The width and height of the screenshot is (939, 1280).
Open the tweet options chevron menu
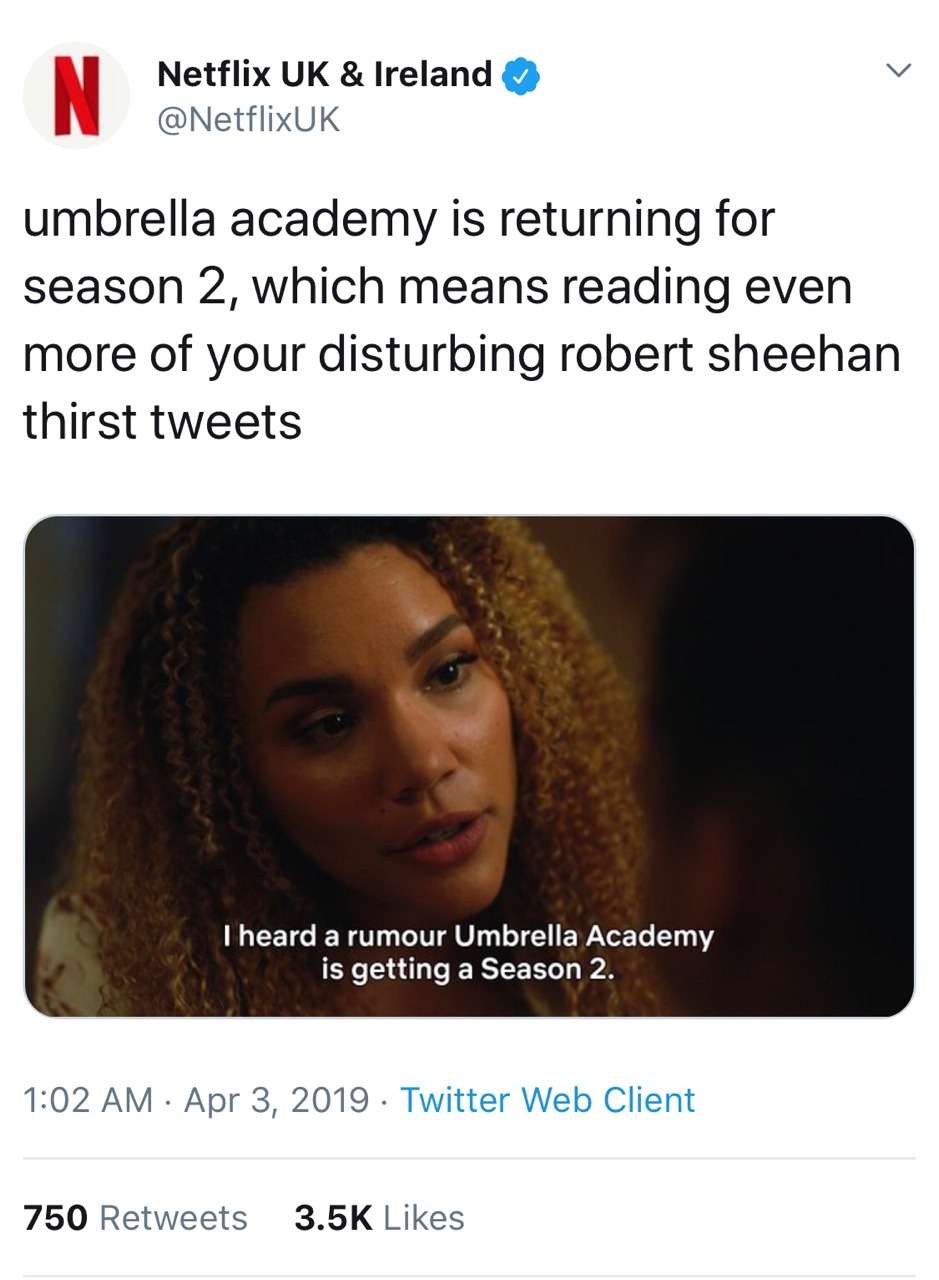point(899,71)
